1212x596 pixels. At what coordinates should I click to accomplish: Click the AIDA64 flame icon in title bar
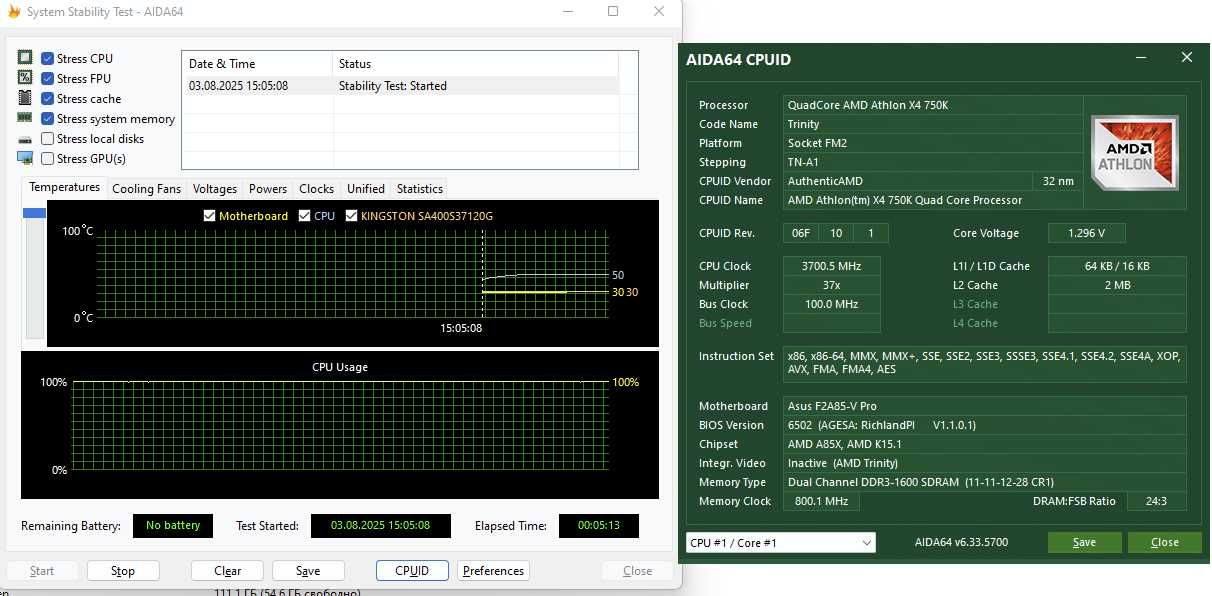click(x=13, y=12)
